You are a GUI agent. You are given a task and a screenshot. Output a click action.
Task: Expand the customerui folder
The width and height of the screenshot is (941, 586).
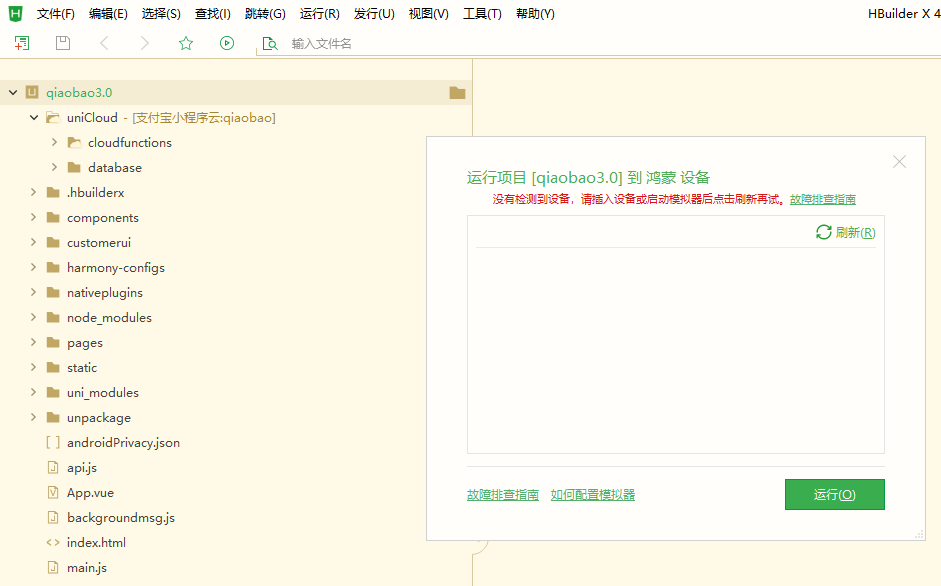34,243
